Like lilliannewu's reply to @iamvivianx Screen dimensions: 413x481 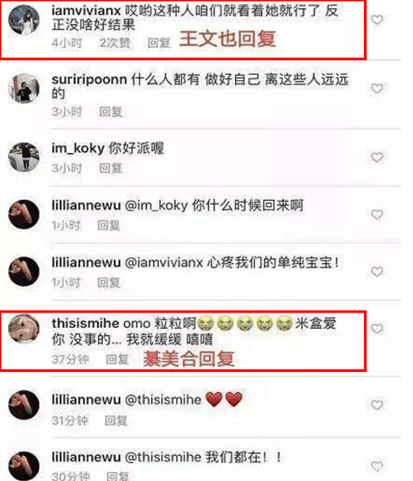[377, 272]
